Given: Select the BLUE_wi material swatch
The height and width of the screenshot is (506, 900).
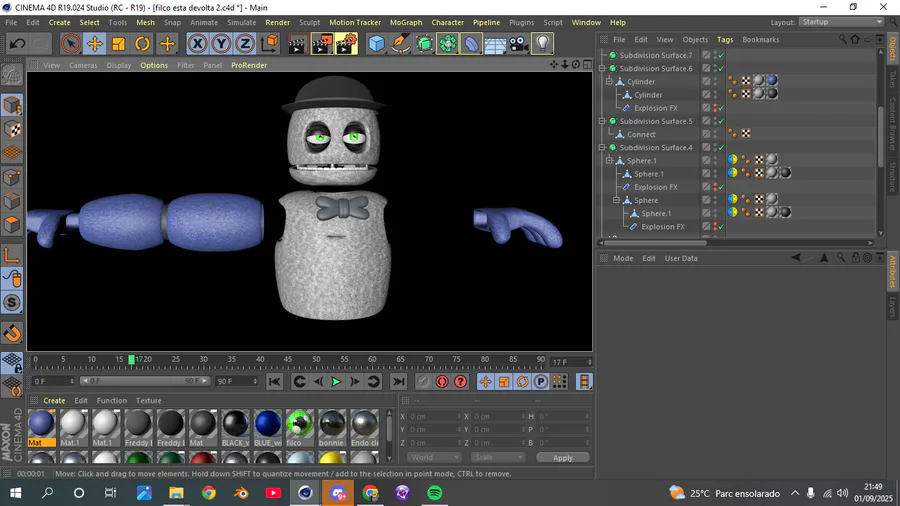Looking at the screenshot, I should [x=267, y=428].
